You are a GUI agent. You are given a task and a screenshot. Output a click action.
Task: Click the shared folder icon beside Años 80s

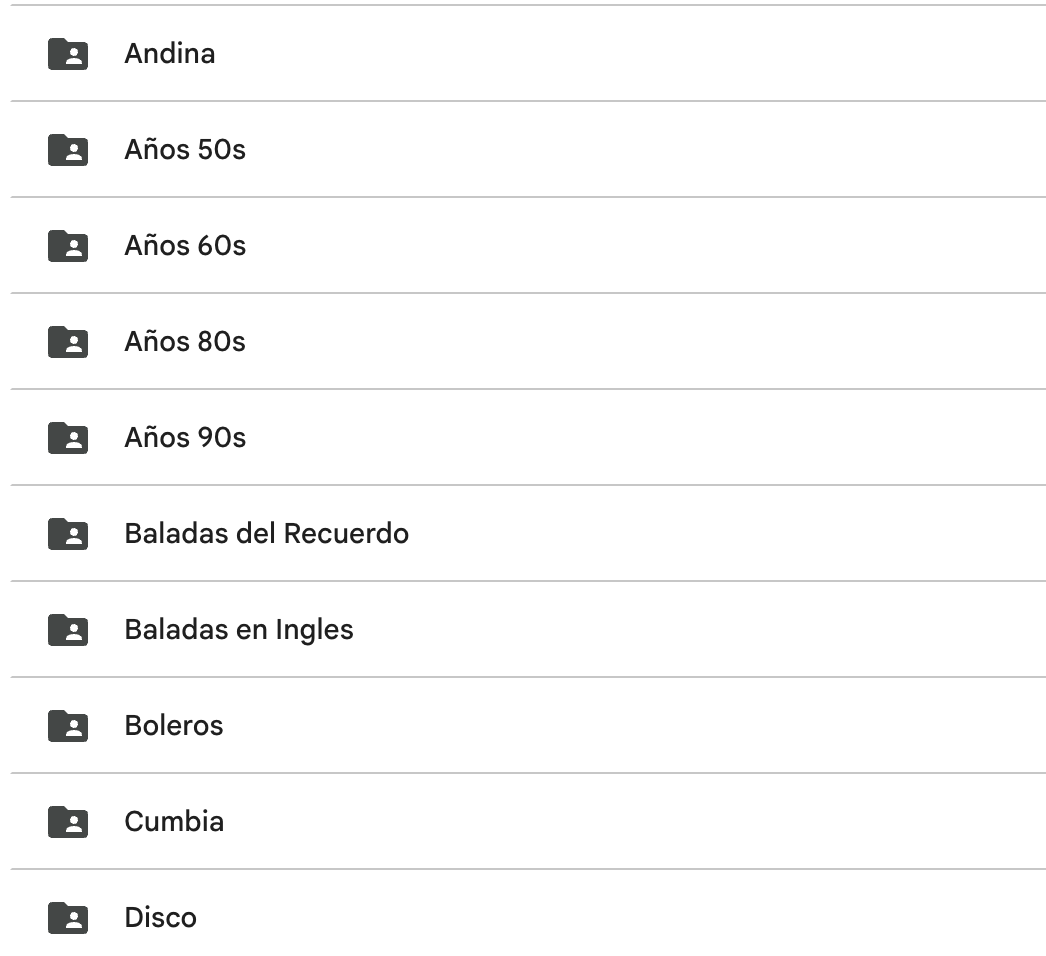67,341
